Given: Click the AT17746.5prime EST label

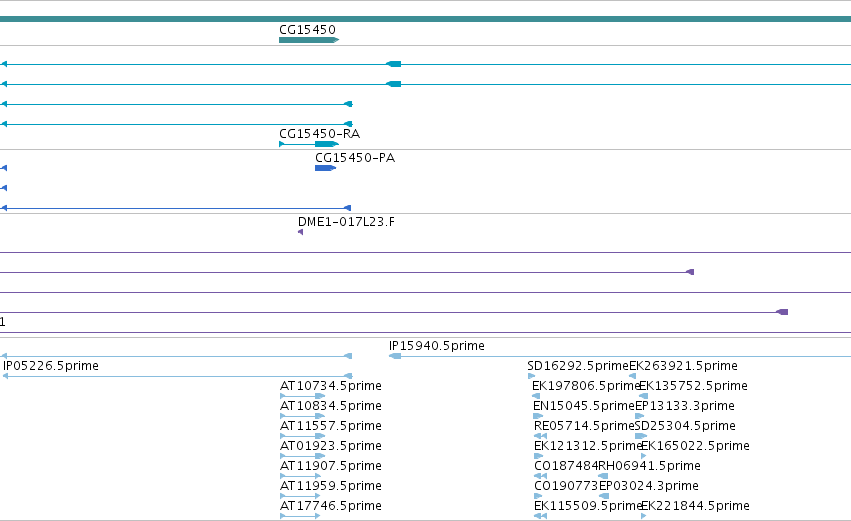Looking at the screenshot, I should tap(331, 506).
